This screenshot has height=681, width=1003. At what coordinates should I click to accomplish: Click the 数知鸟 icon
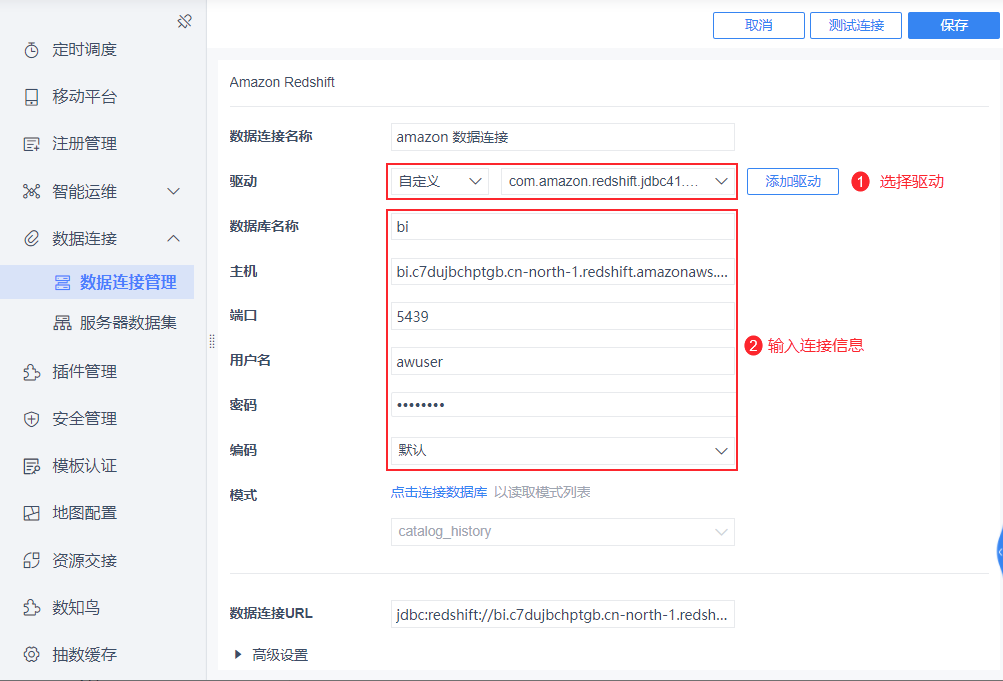click(31, 607)
